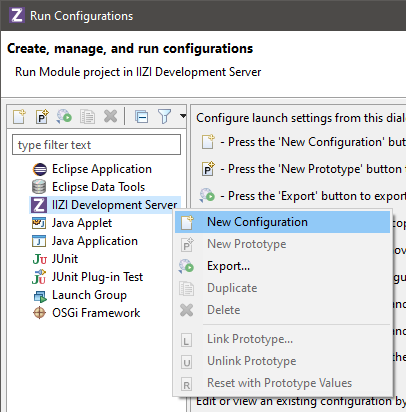
Task: Click the context menu Duplicate icon
Action: click(x=186, y=288)
